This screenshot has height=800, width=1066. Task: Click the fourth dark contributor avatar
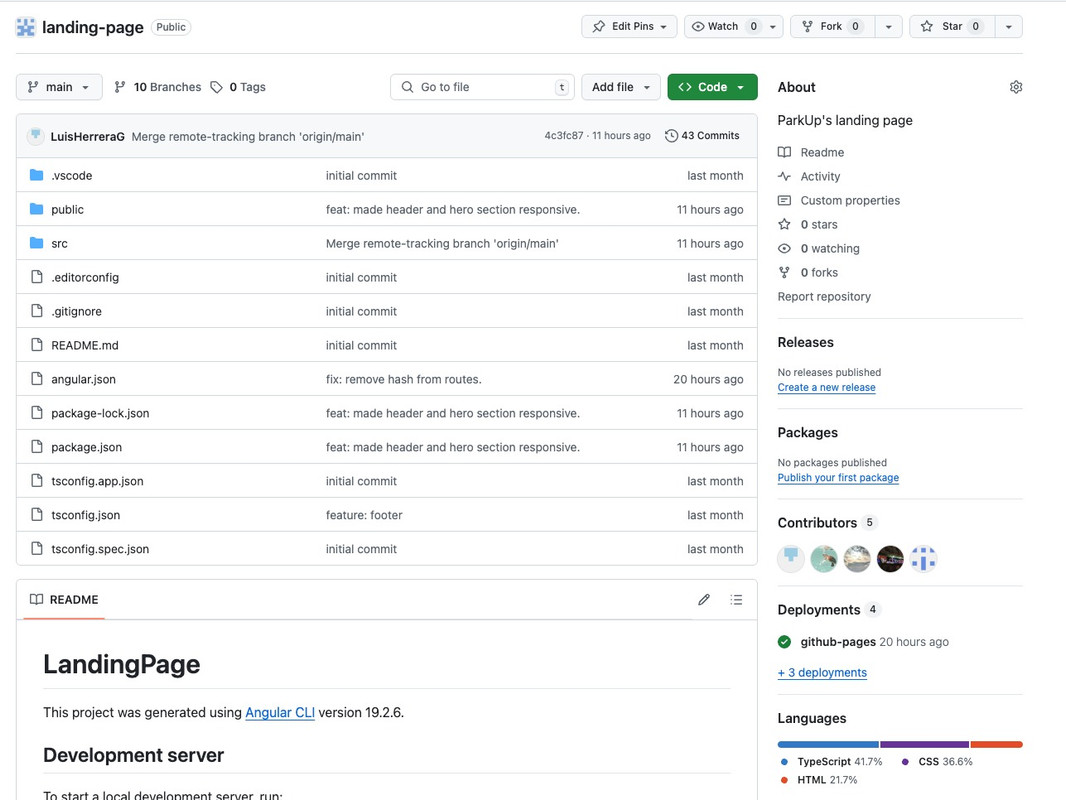(890, 559)
